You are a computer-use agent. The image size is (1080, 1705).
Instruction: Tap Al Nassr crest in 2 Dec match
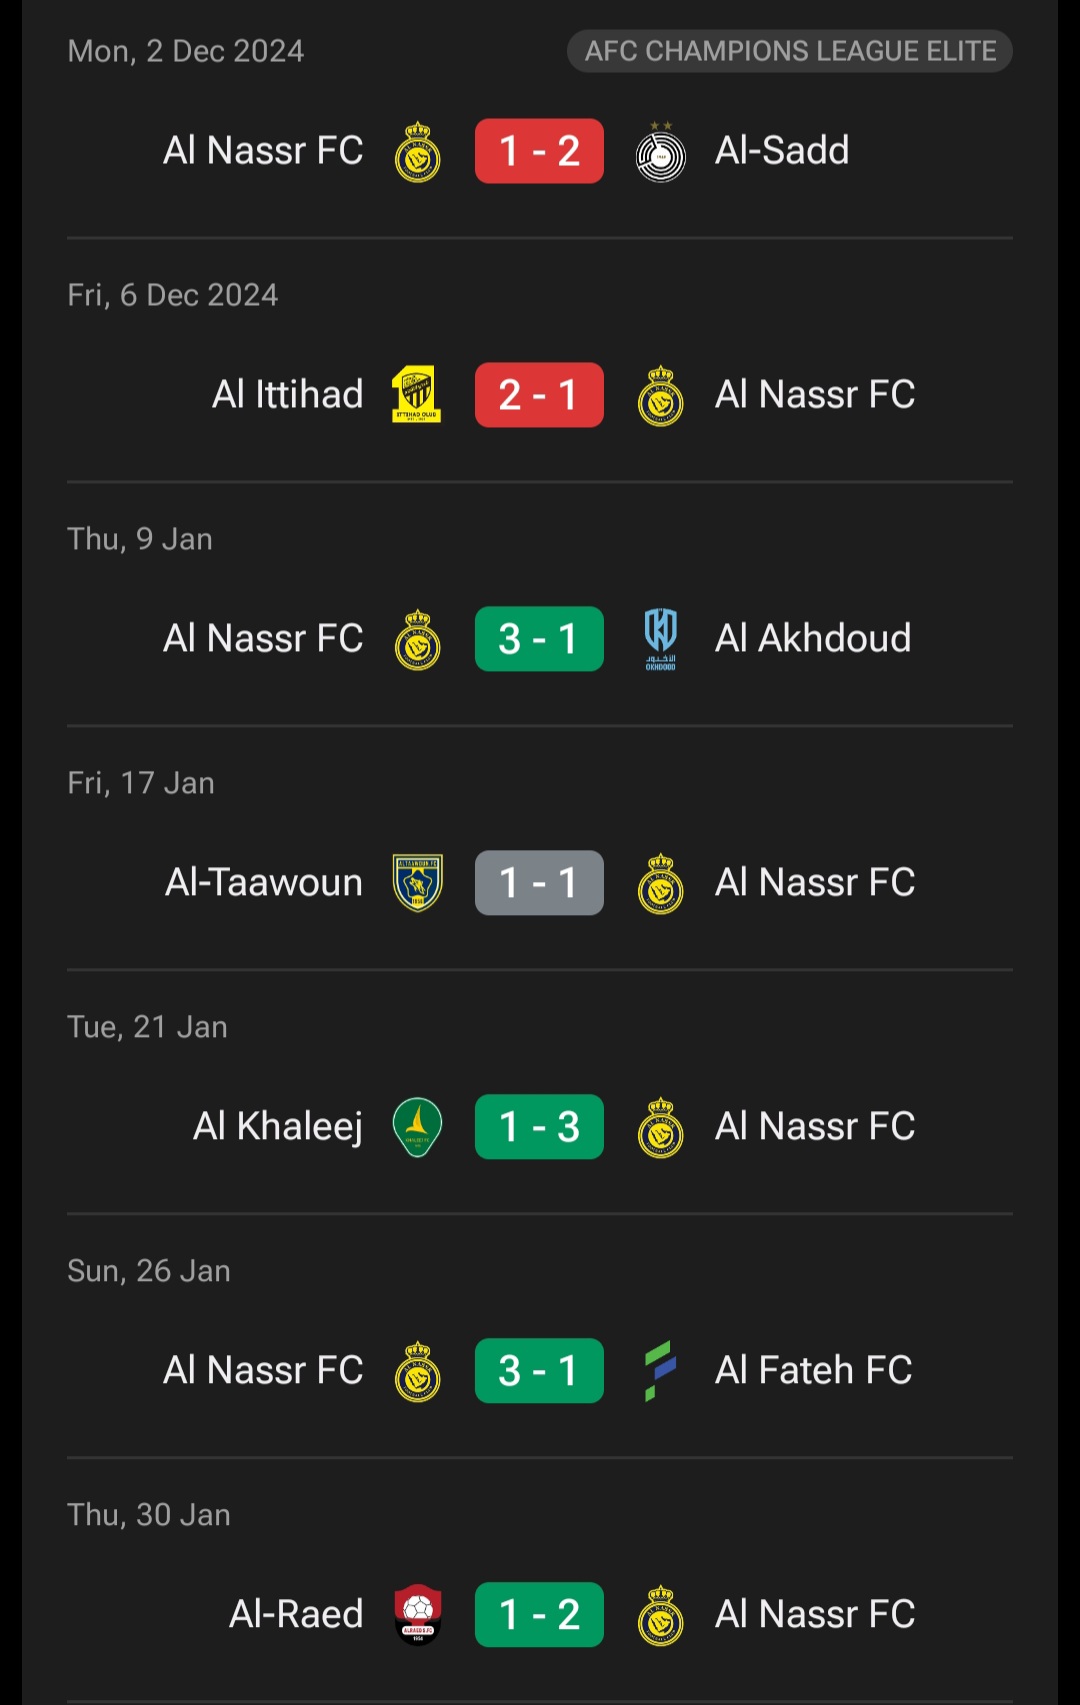point(417,152)
